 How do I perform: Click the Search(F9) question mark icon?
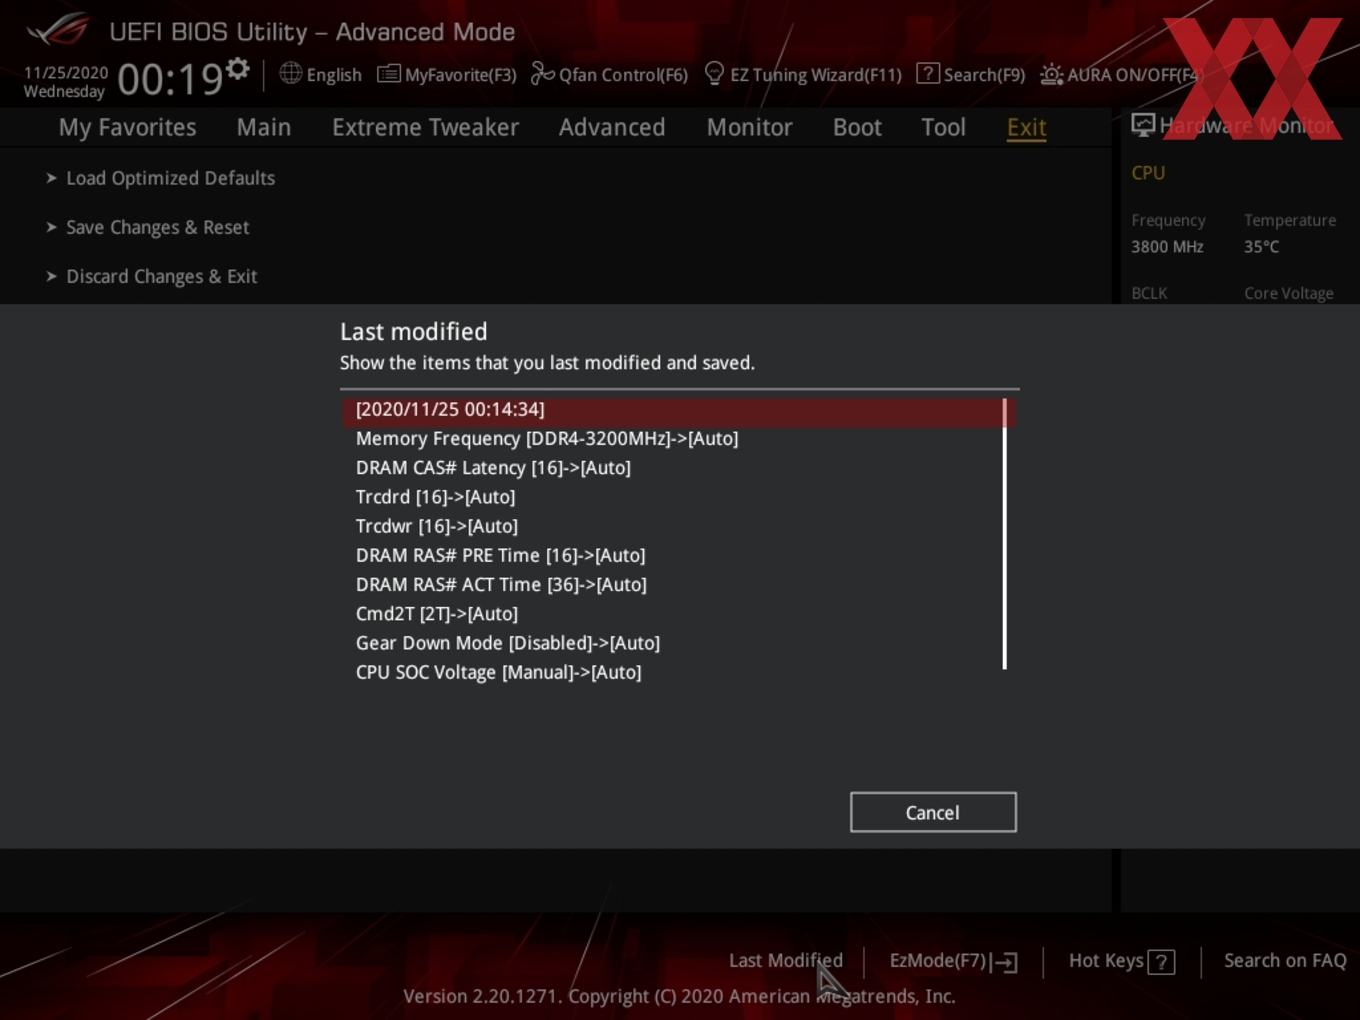click(927, 74)
